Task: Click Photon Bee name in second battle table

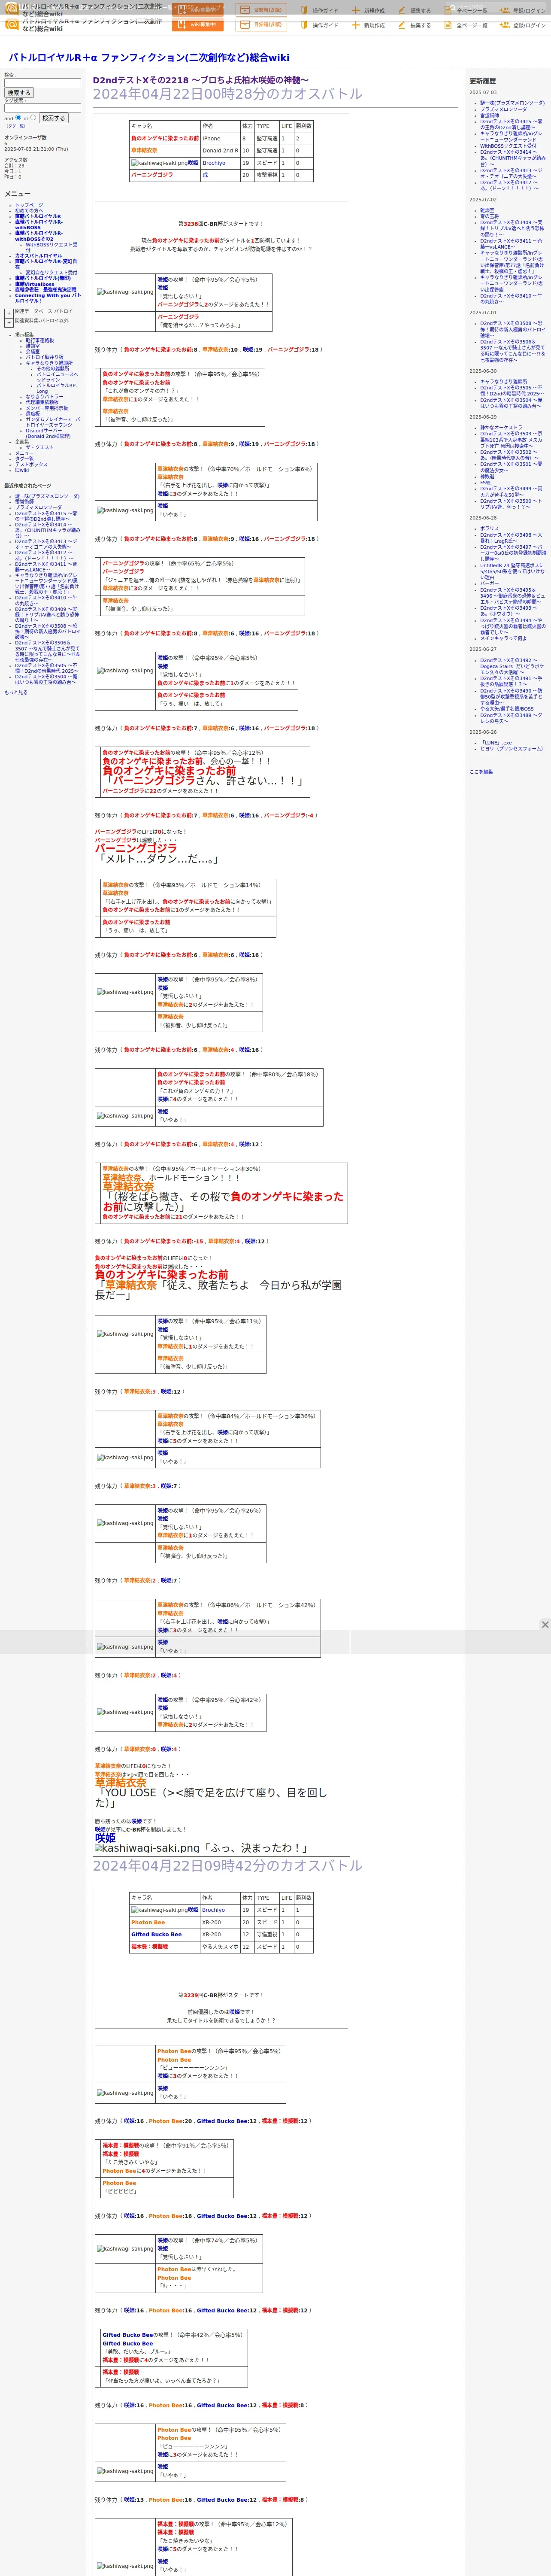Action: point(148,1922)
